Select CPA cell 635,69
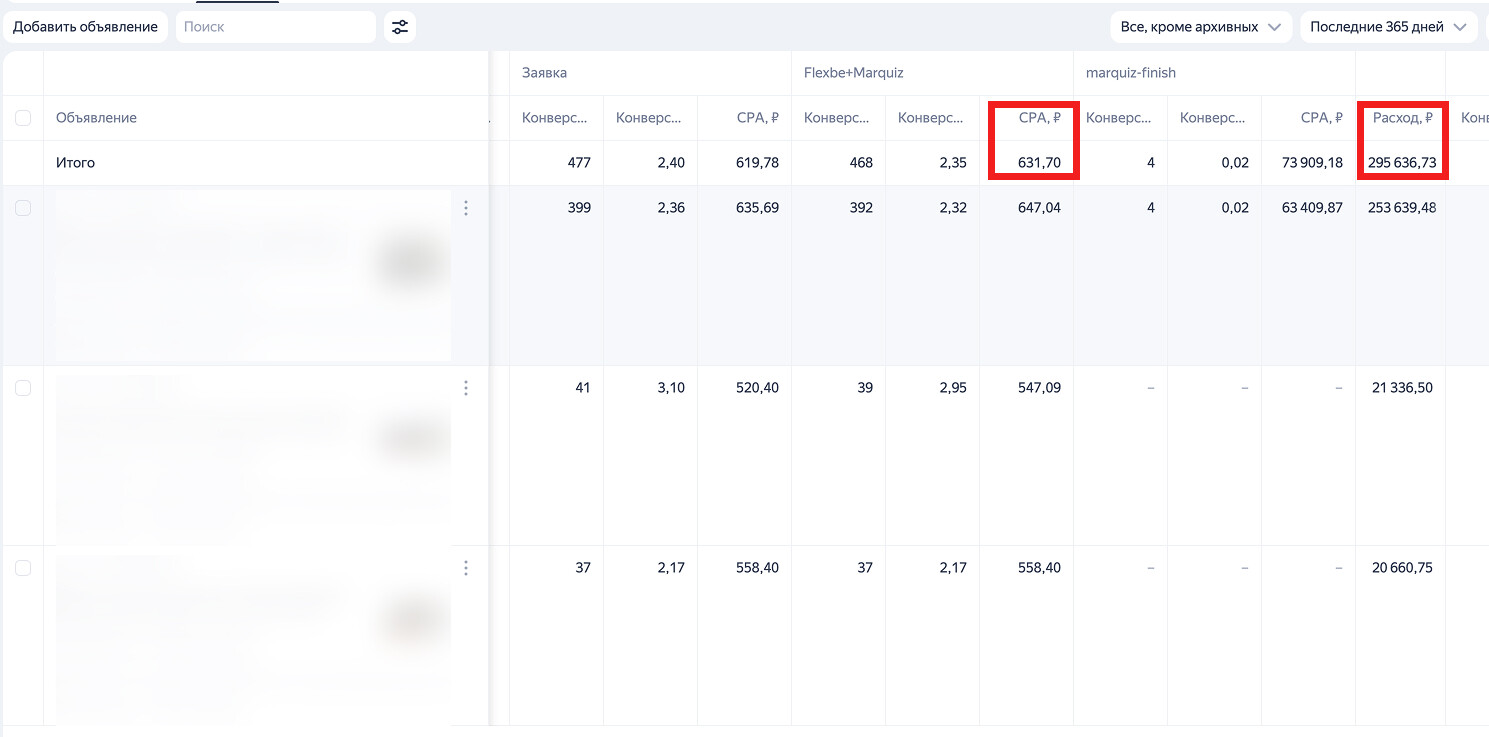Screen dimensions: 1489x737 tap(757, 208)
